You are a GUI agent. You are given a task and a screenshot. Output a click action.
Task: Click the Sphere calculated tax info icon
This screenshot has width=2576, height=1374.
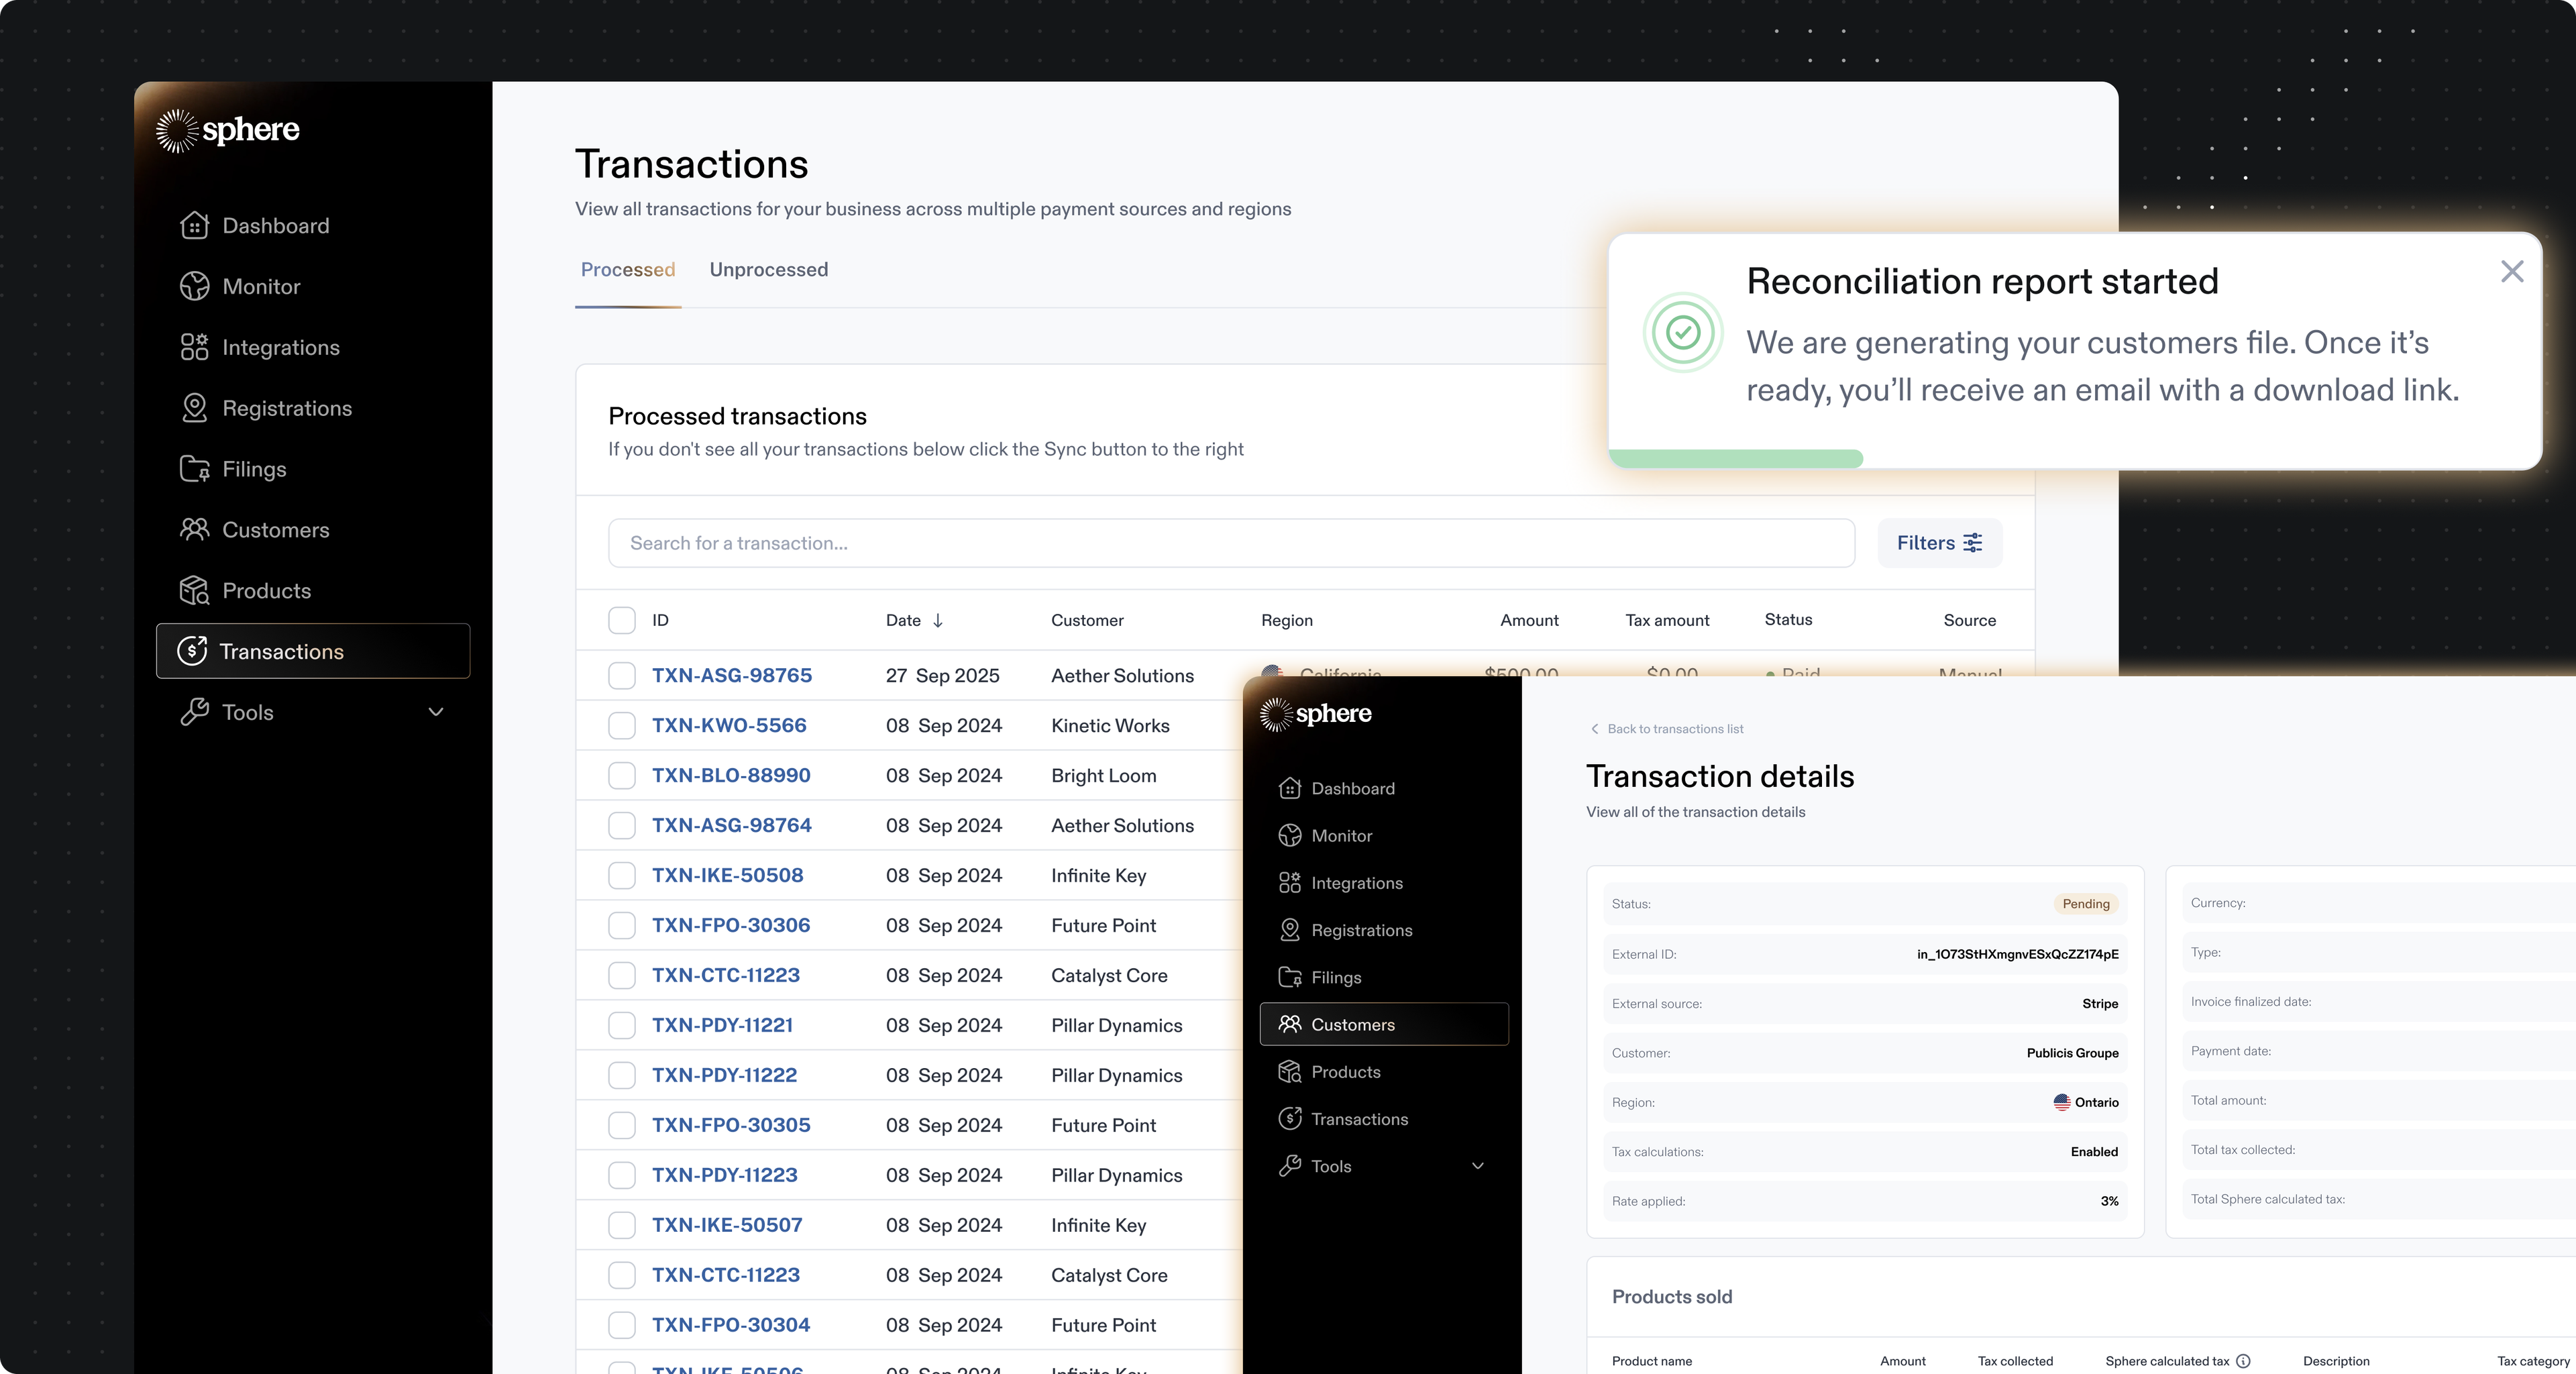tap(2243, 1361)
